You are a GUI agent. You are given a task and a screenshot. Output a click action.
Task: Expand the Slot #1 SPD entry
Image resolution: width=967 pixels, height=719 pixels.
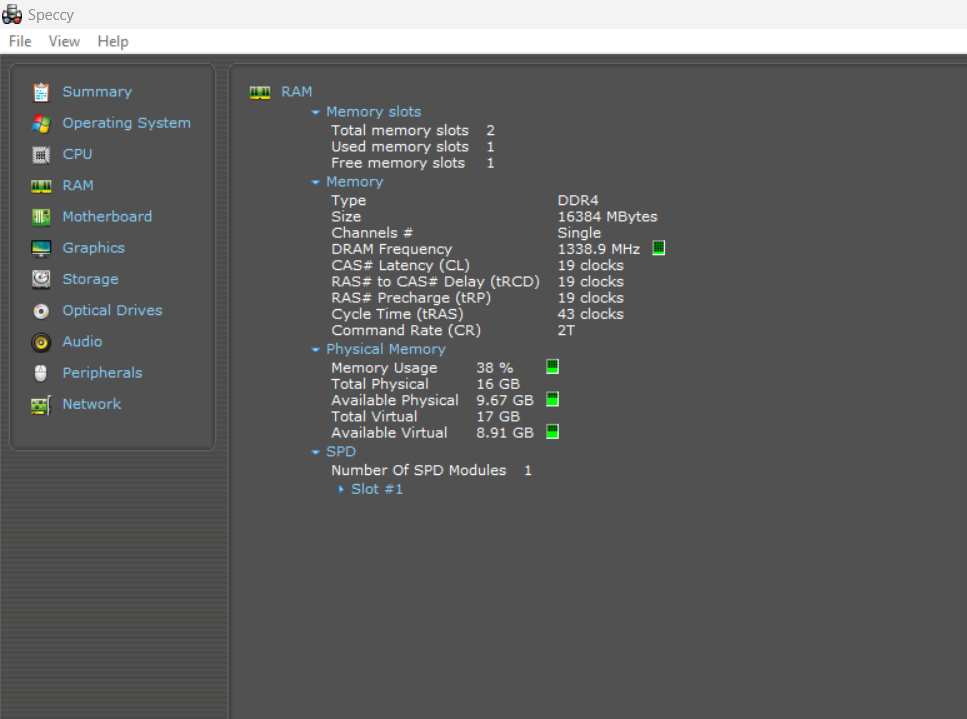point(376,489)
